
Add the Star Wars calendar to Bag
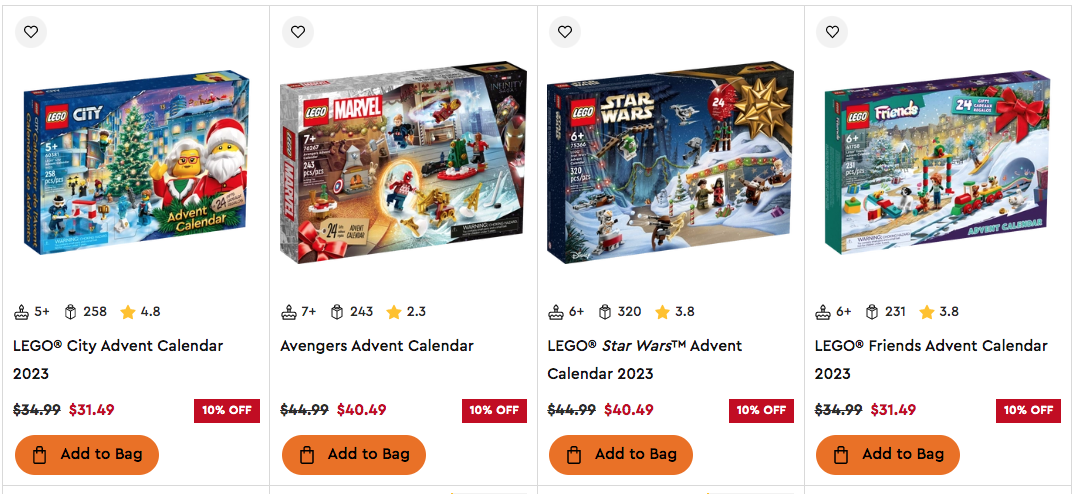point(621,455)
